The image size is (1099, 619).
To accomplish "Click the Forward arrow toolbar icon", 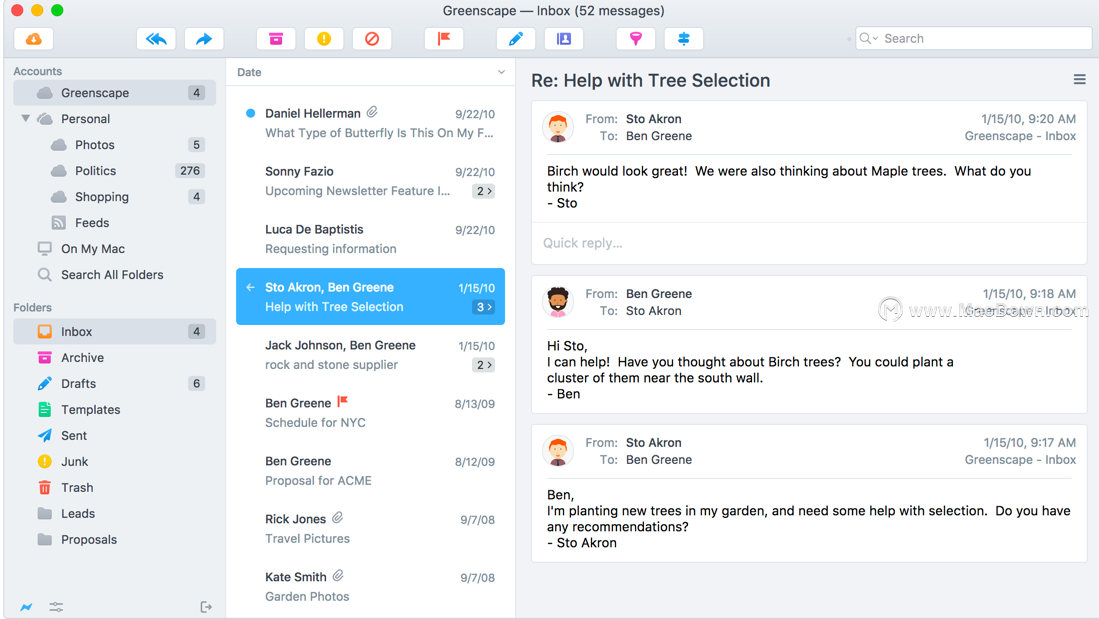I will pyautogui.click(x=204, y=39).
